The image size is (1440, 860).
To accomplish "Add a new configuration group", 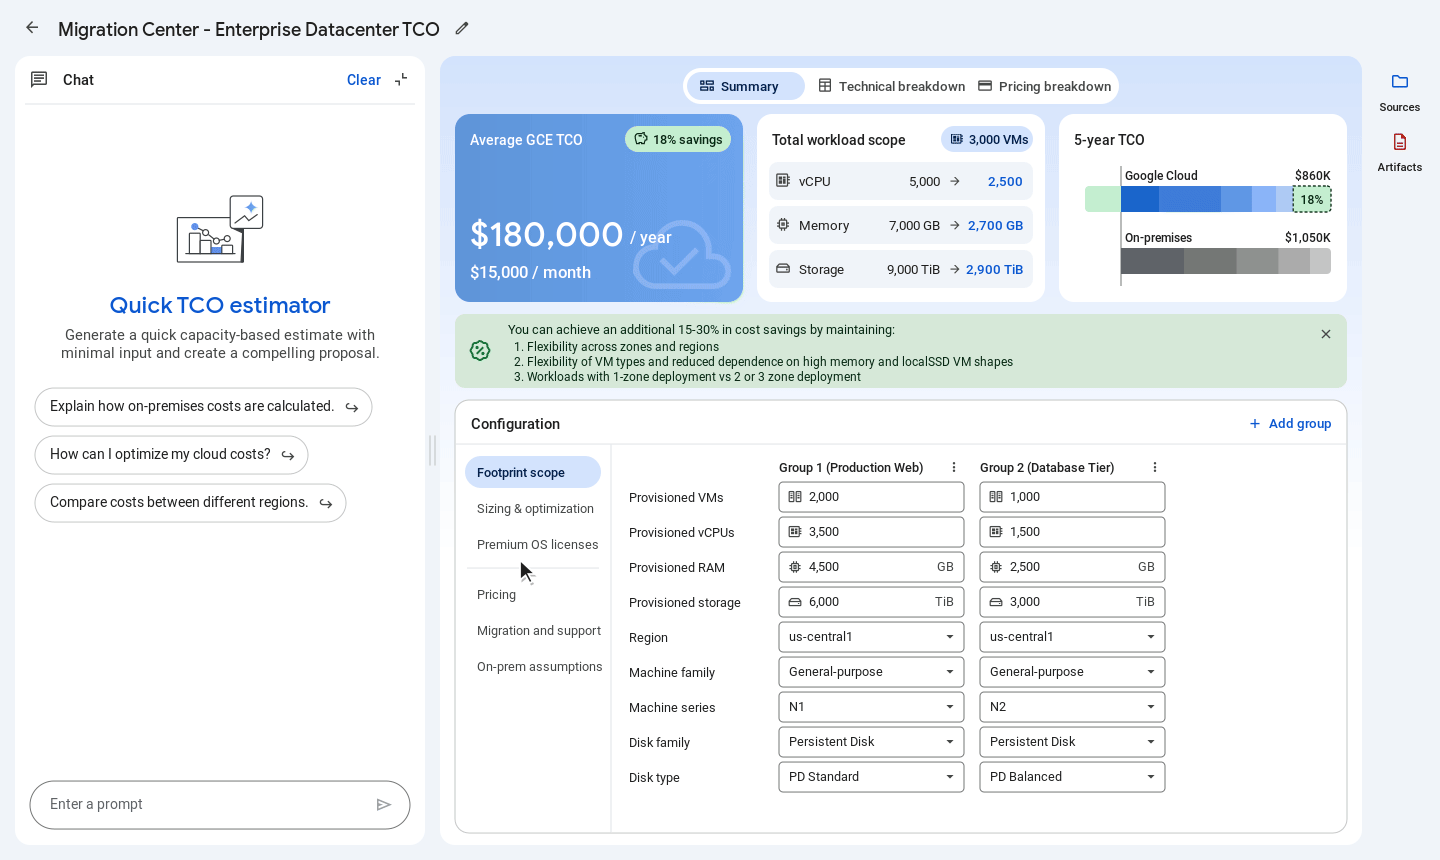I will tap(1290, 423).
